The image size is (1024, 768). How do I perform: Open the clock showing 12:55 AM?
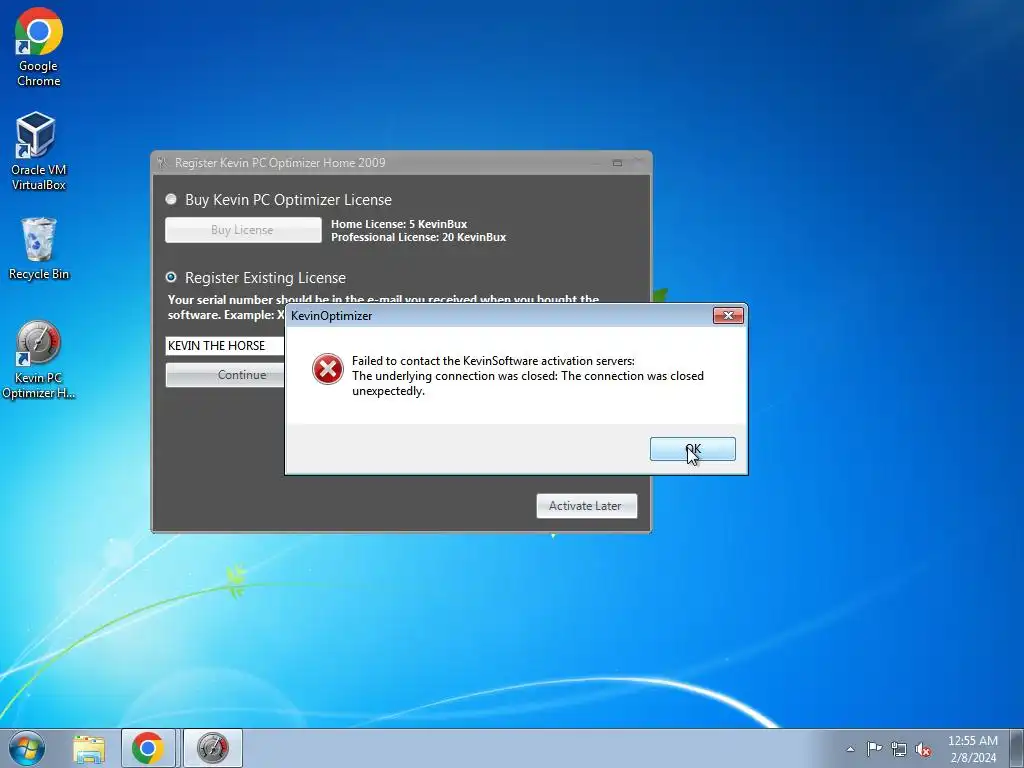click(972, 749)
